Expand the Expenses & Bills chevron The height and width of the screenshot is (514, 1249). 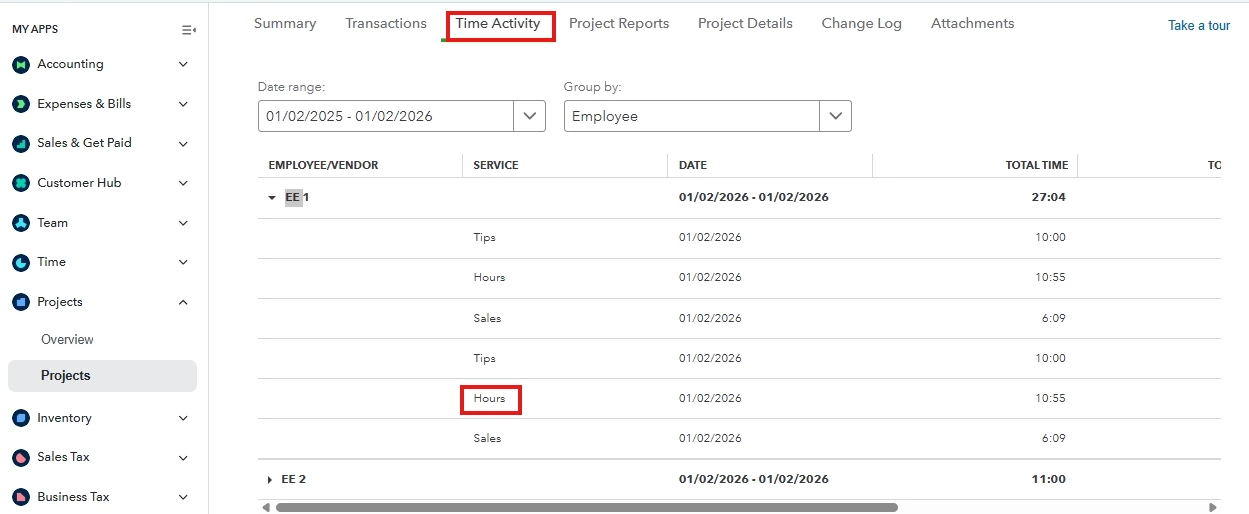click(x=183, y=104)
